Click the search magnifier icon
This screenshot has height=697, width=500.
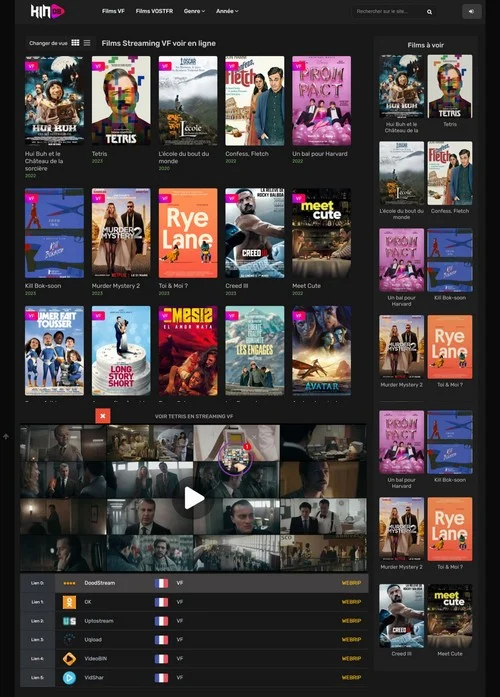(429, 12)
